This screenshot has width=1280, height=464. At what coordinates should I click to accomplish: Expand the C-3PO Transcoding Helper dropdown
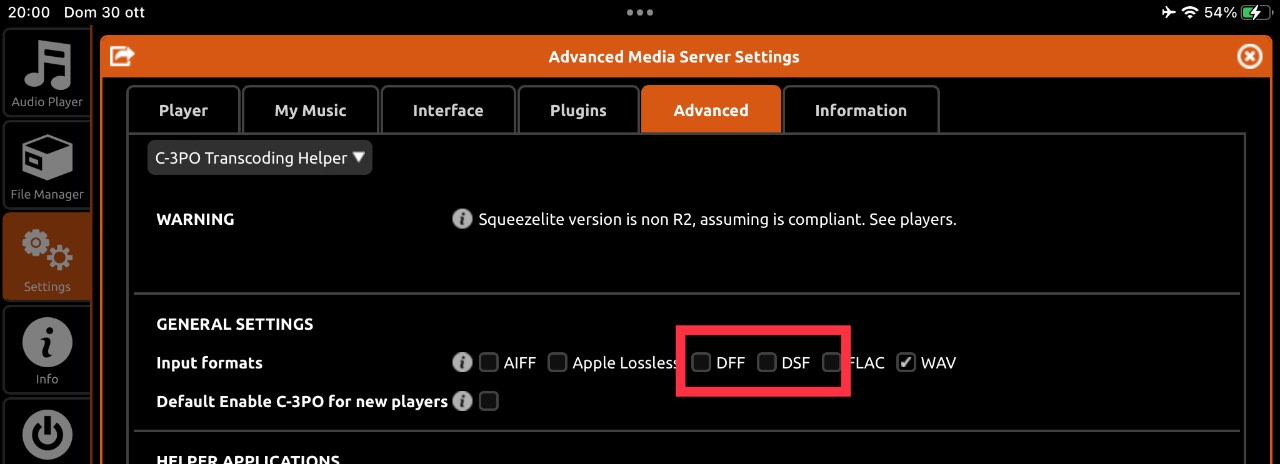[x=260, y=158]
